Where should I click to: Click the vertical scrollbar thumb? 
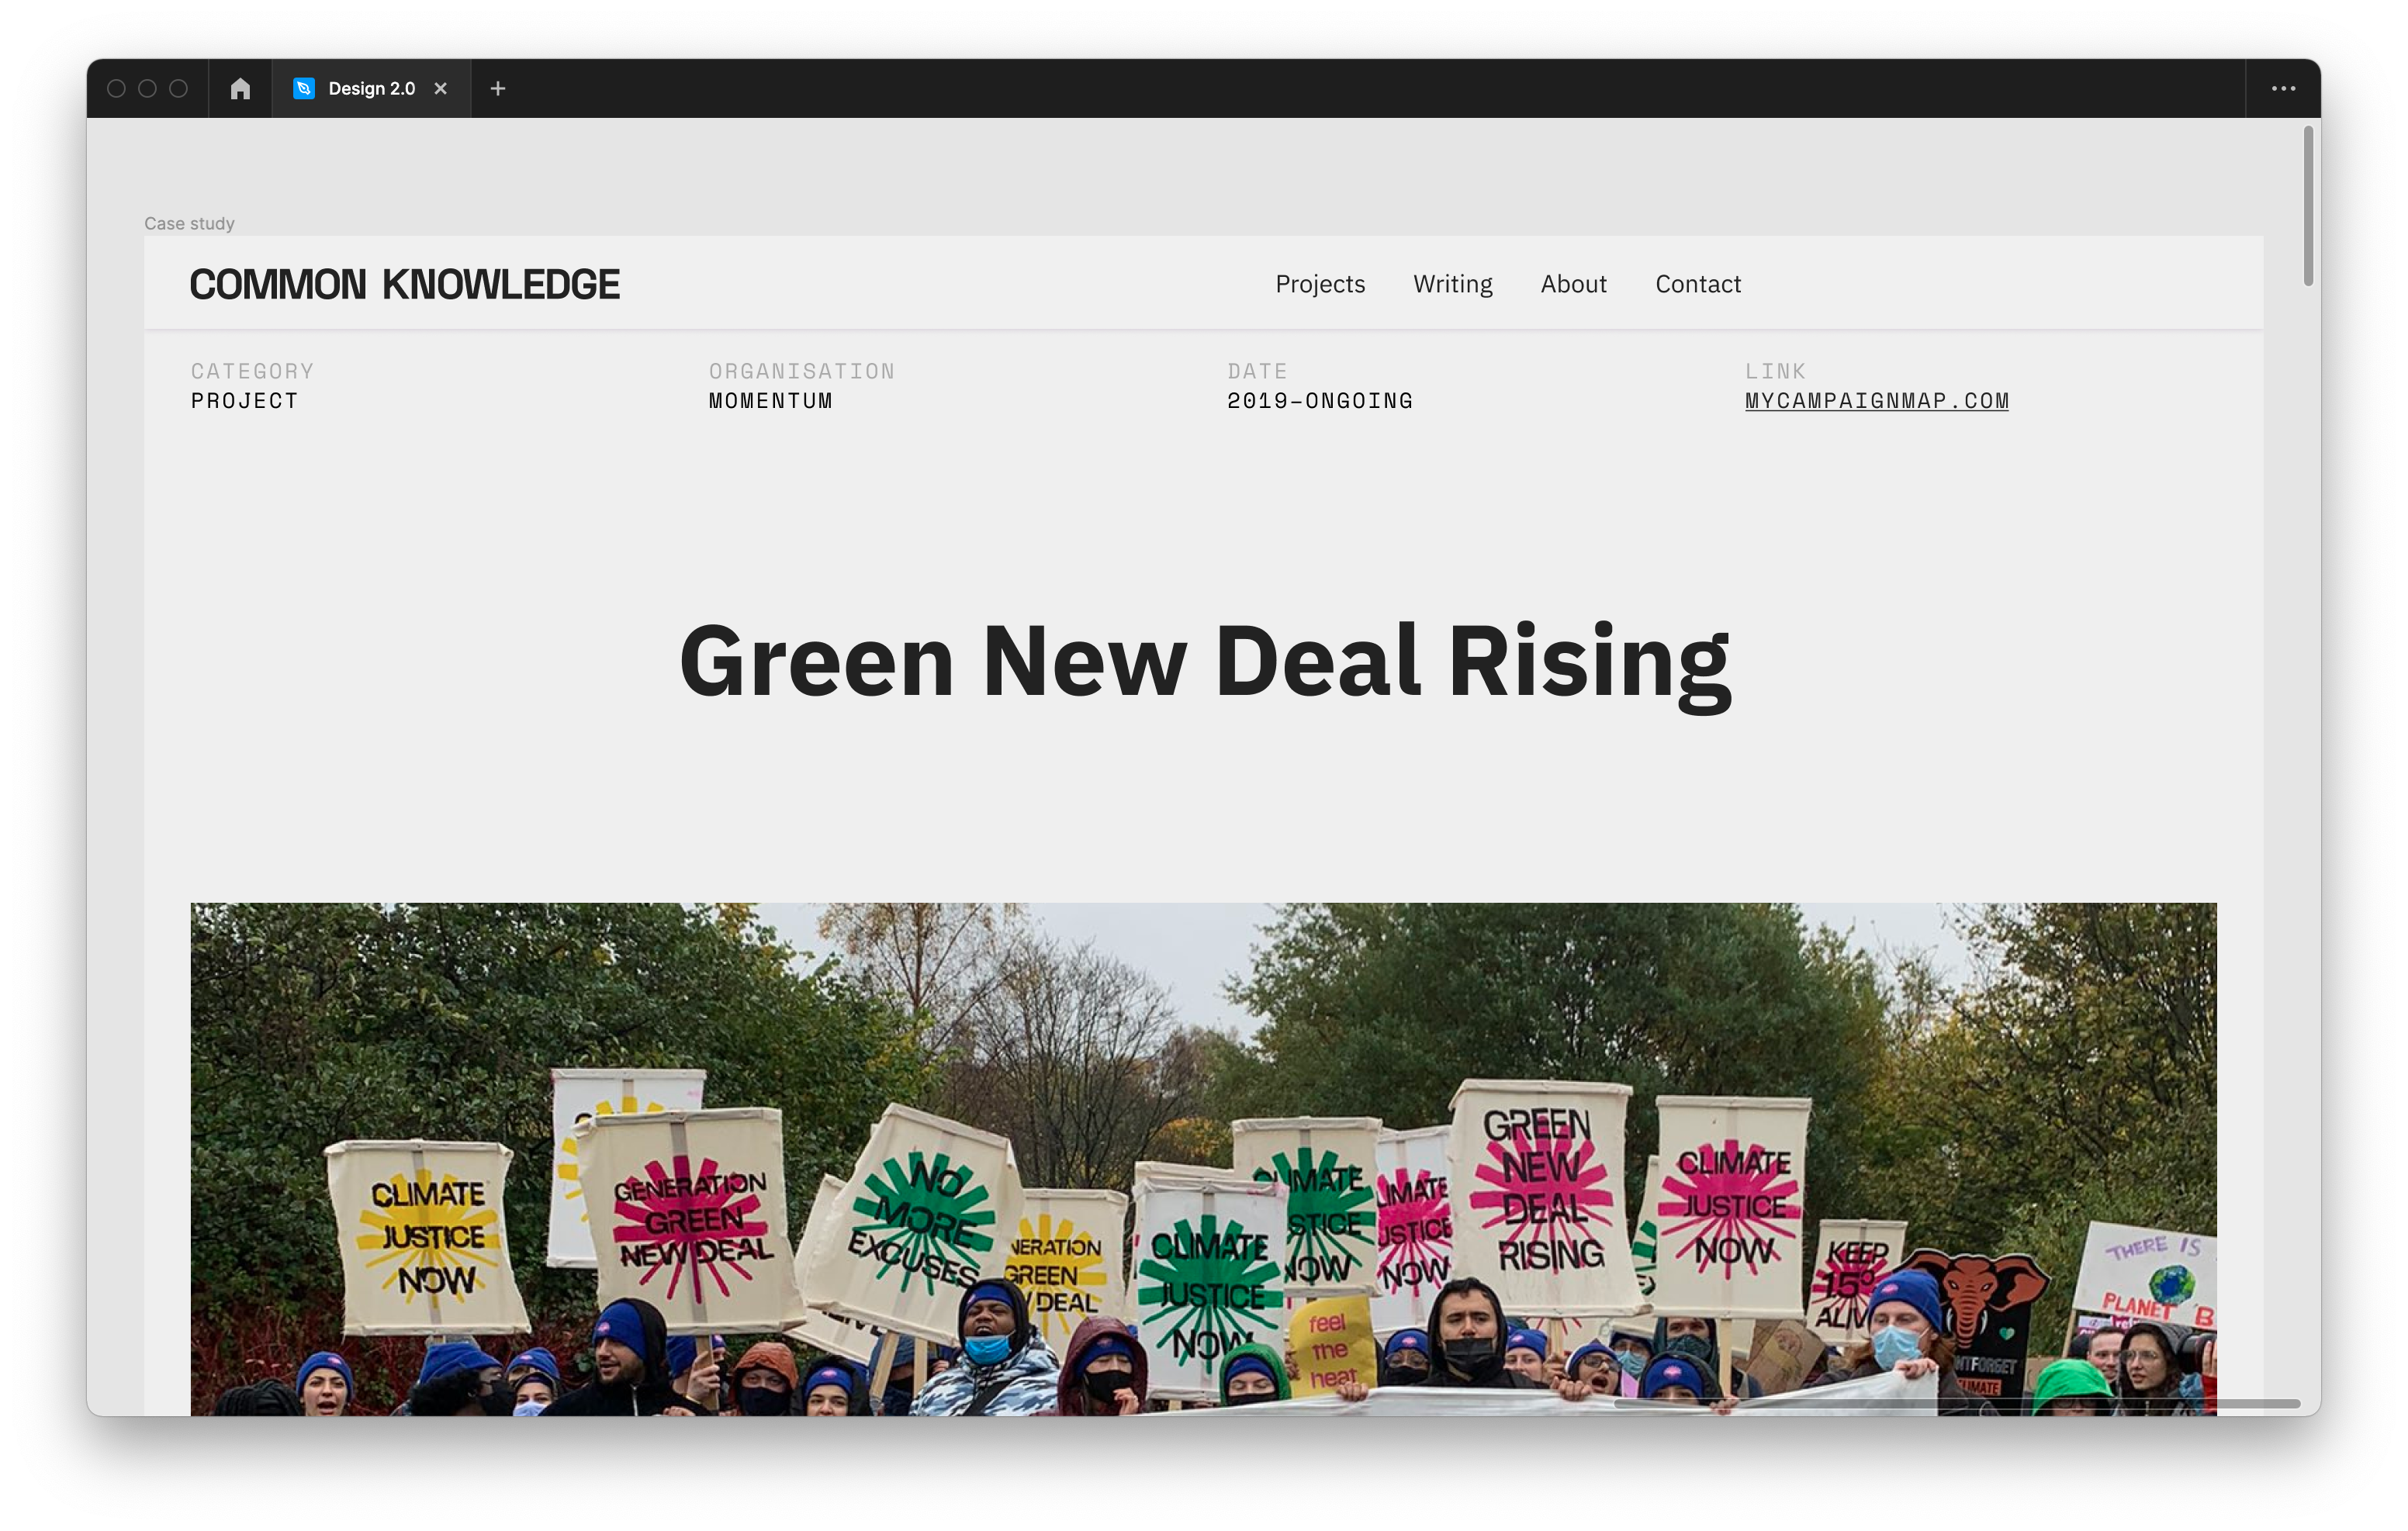pyautogui.click(x=2308, y=205)
